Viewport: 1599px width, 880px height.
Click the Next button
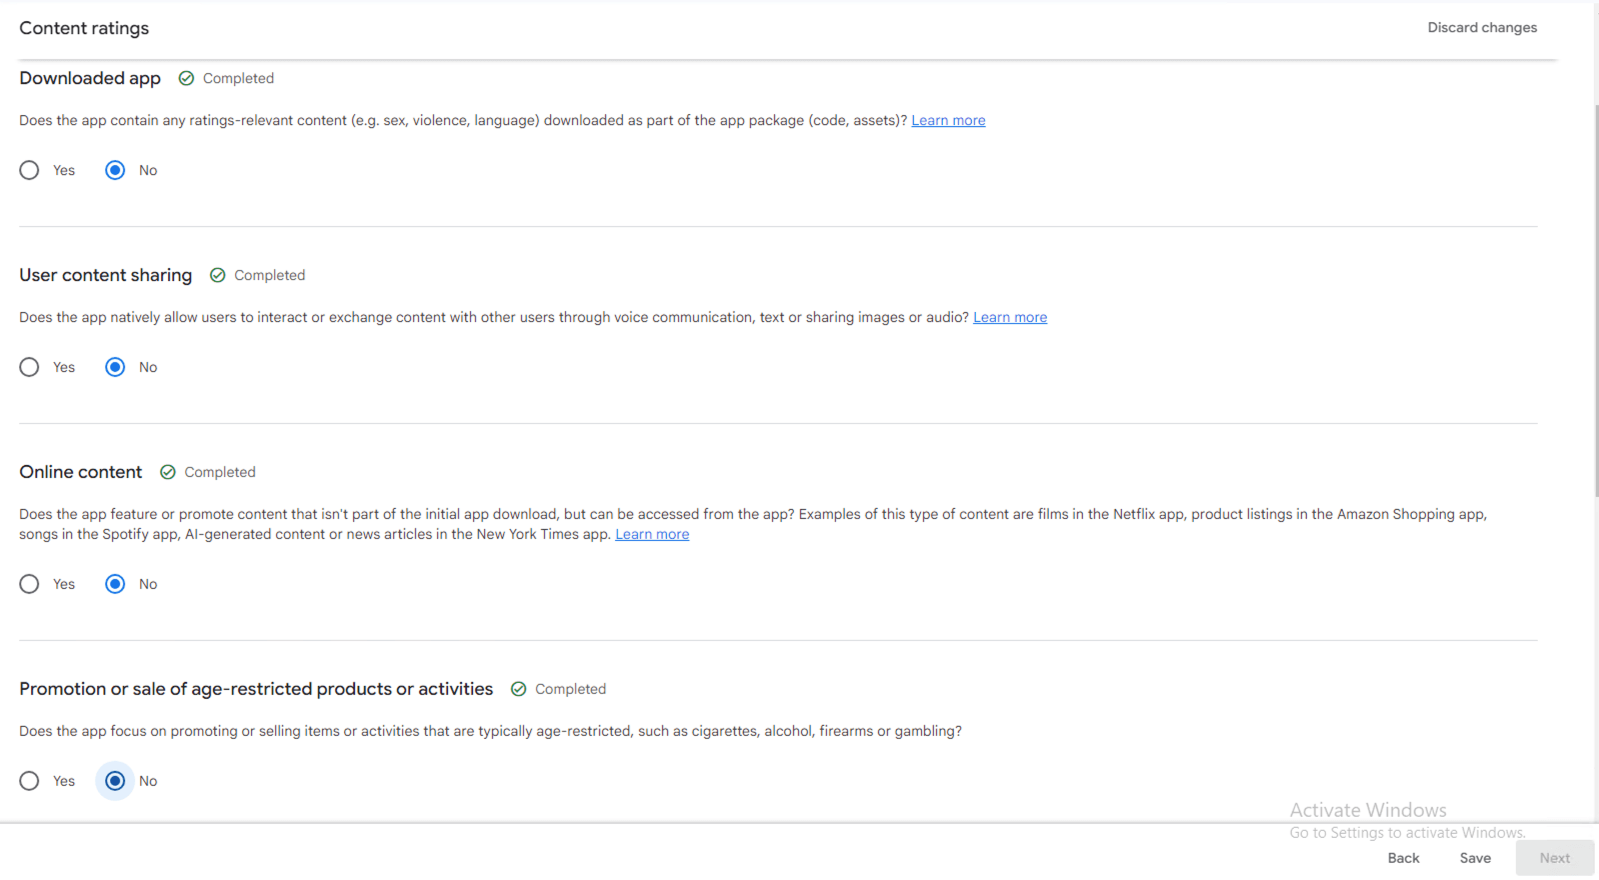tap(1554, 858)
